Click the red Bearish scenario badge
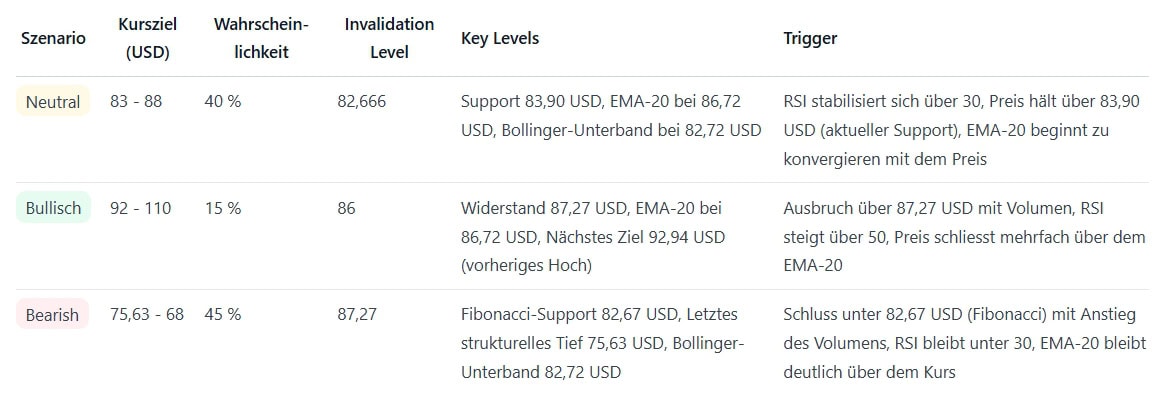Screen dimensions: 1164x414 coord(52,315)
